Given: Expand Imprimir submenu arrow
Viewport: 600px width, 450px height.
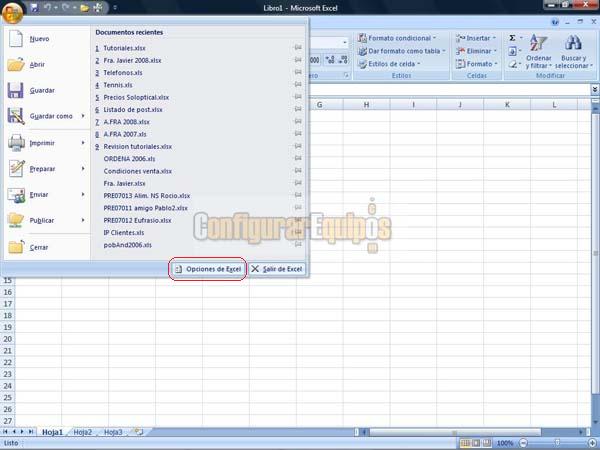Looking at the screenshot, I should point(83,143).
